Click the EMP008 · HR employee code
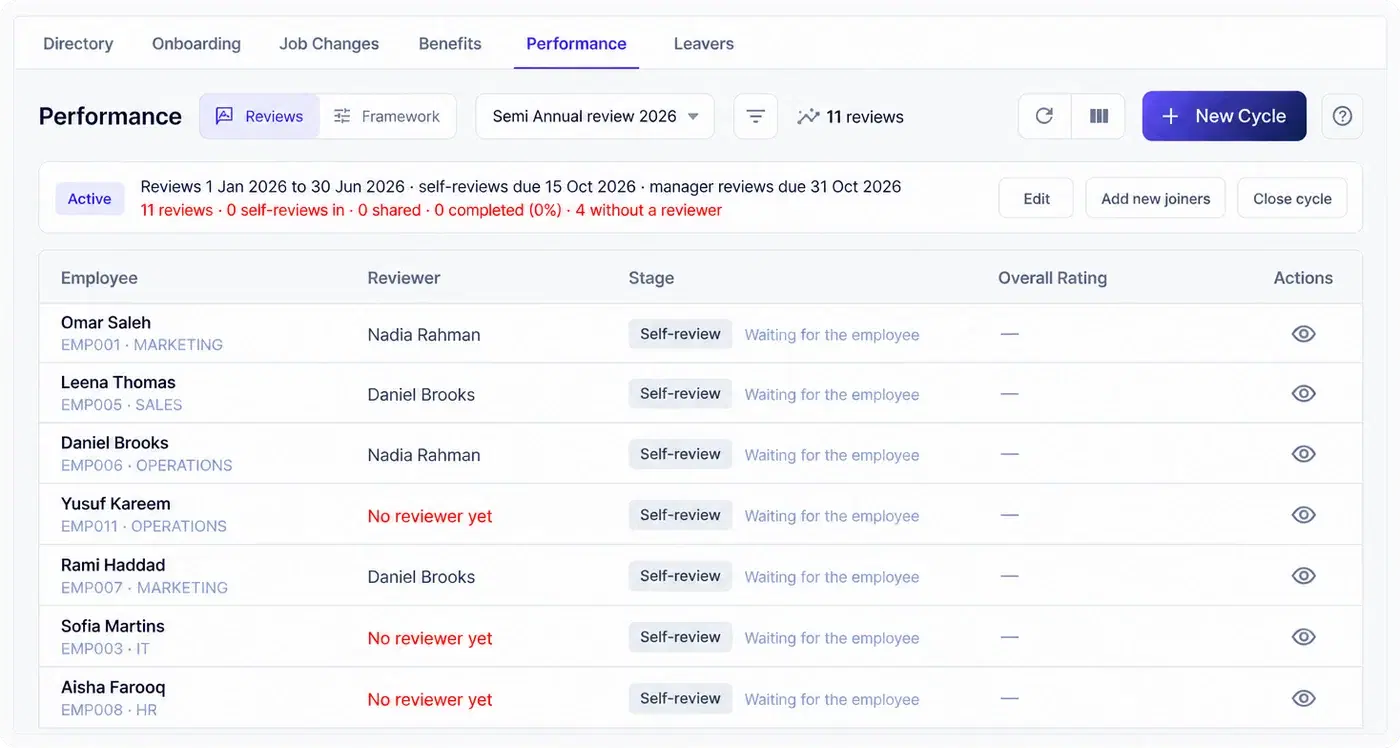Viewport: 1400px width, 748px height. 109,710
